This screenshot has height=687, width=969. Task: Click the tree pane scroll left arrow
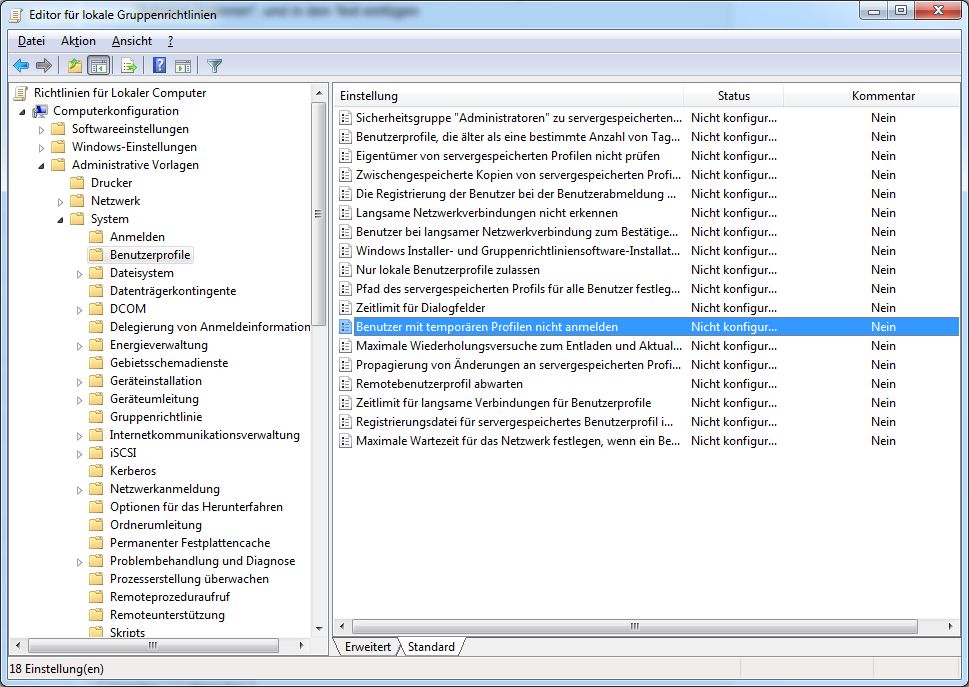[x=17, y=645]
